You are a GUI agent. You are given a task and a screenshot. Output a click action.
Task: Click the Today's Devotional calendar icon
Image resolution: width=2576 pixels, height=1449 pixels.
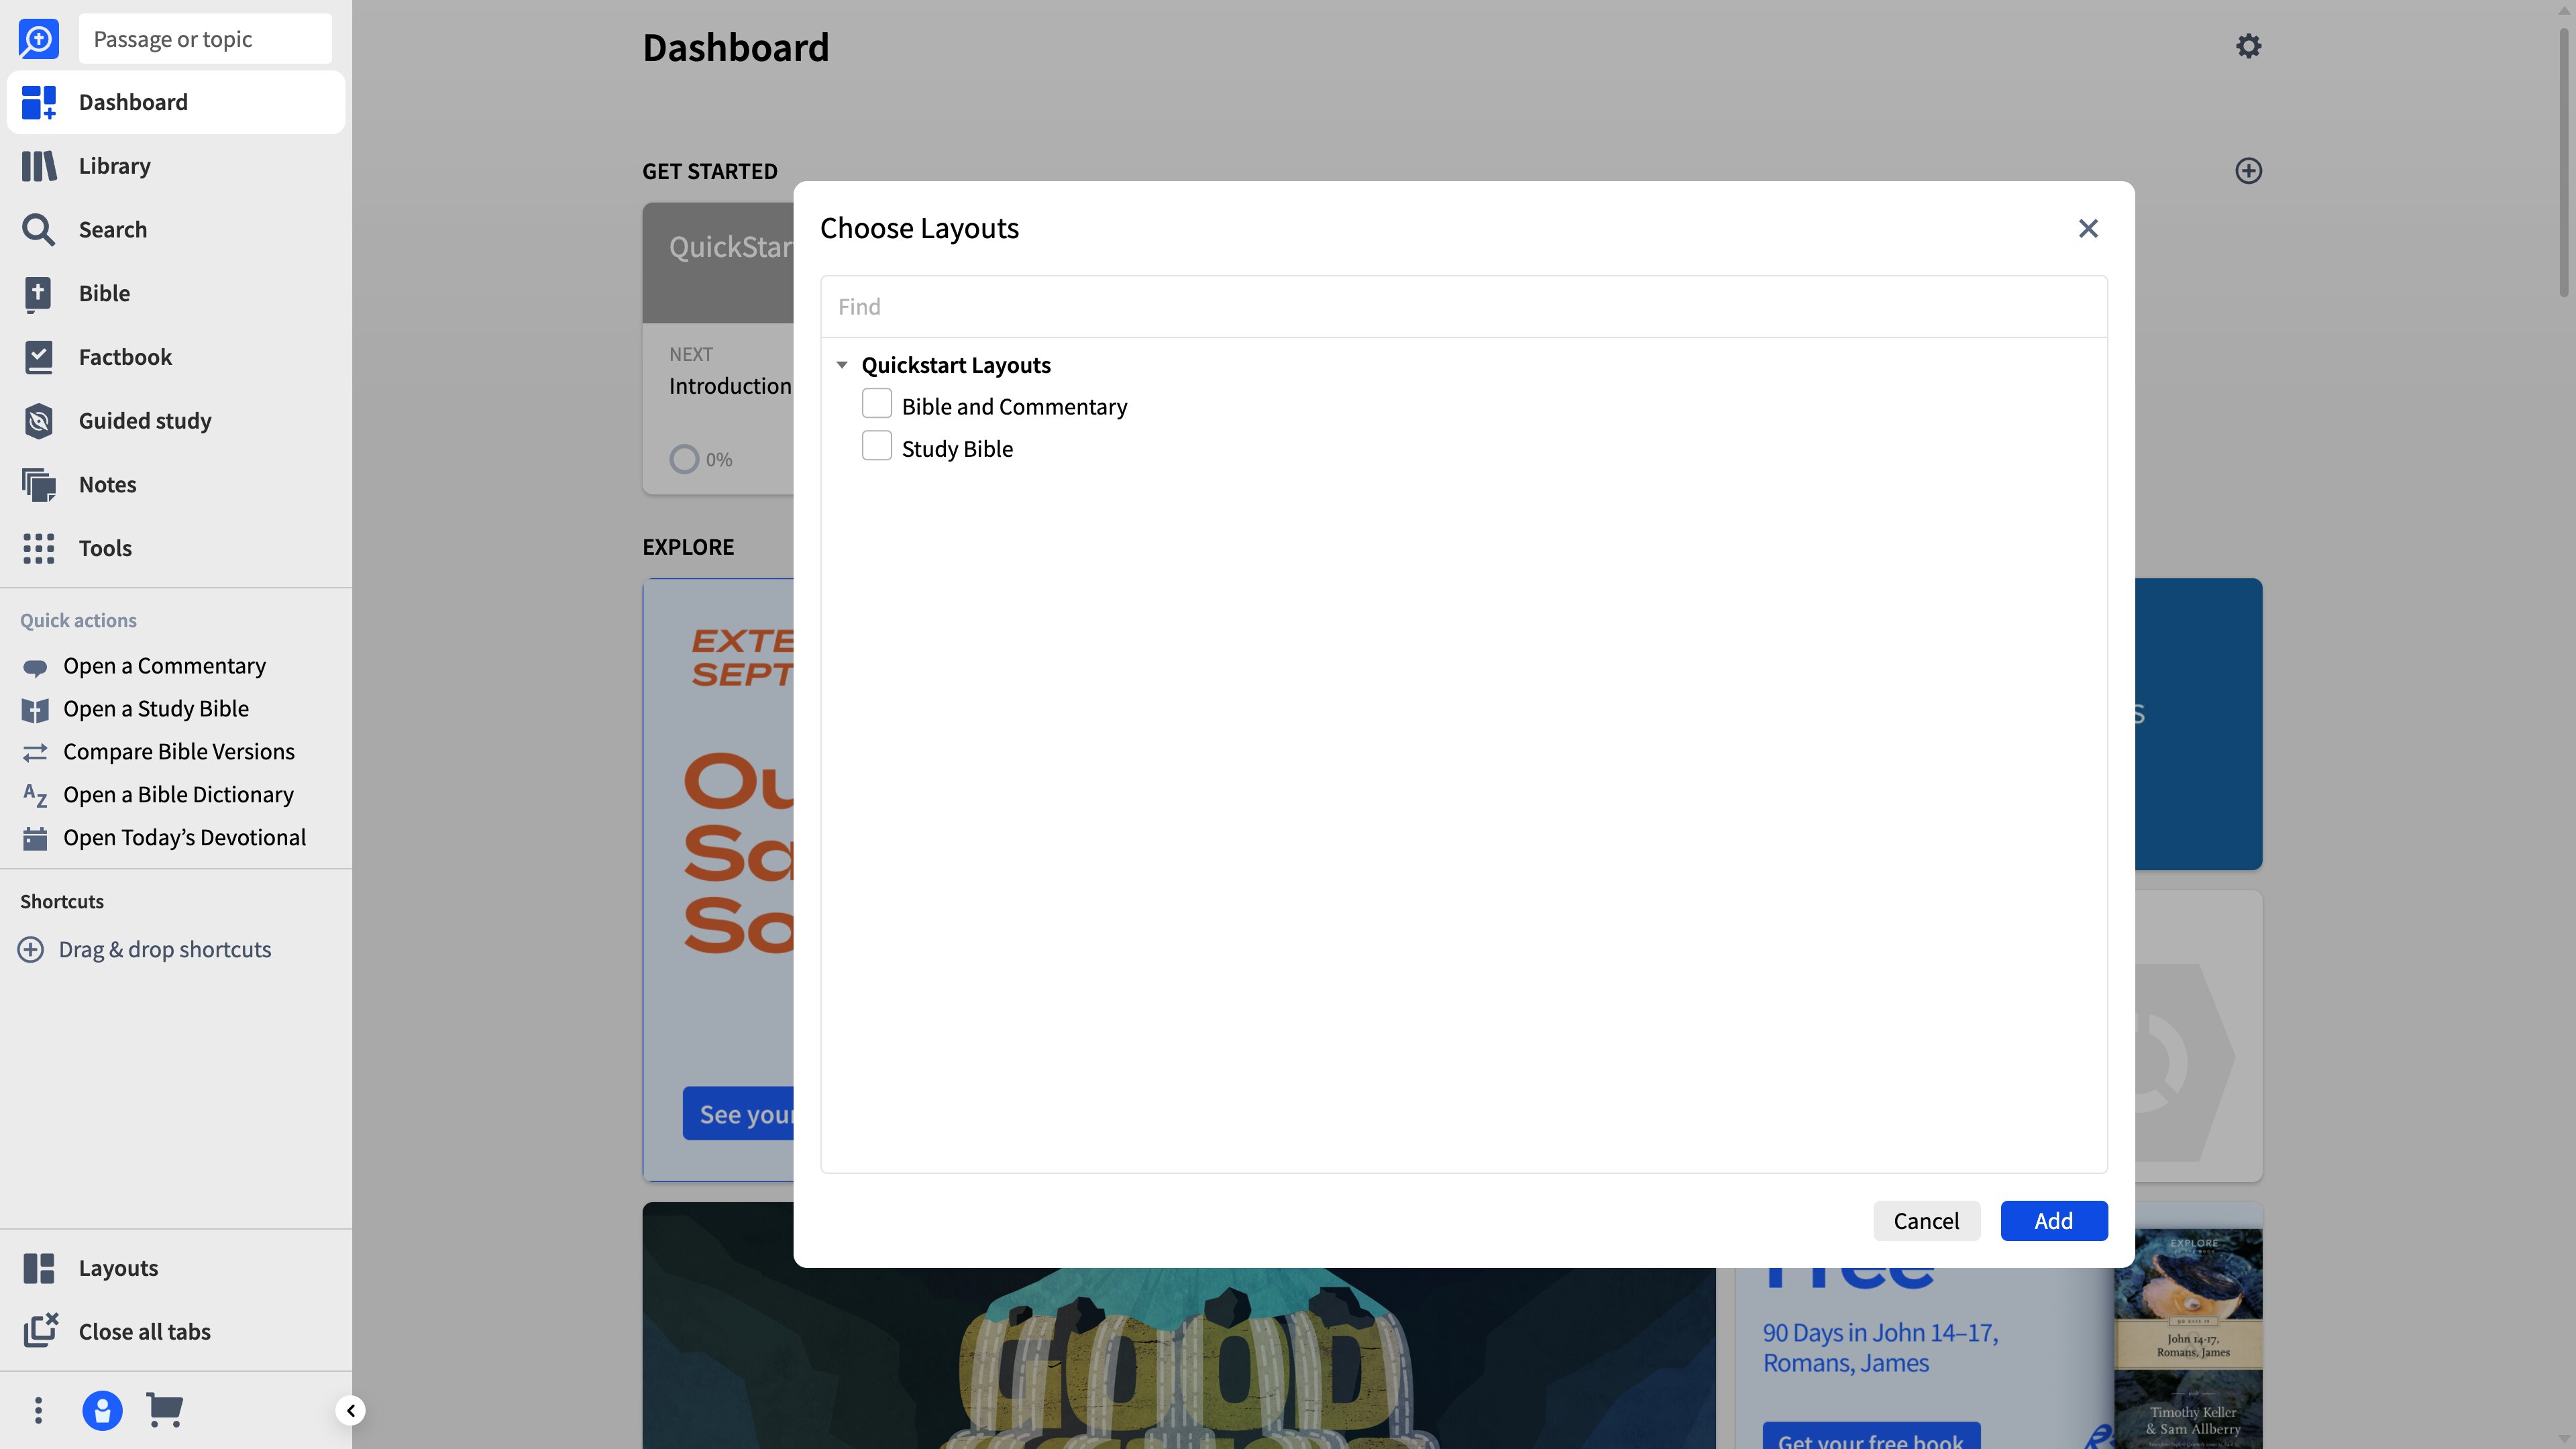35,838
